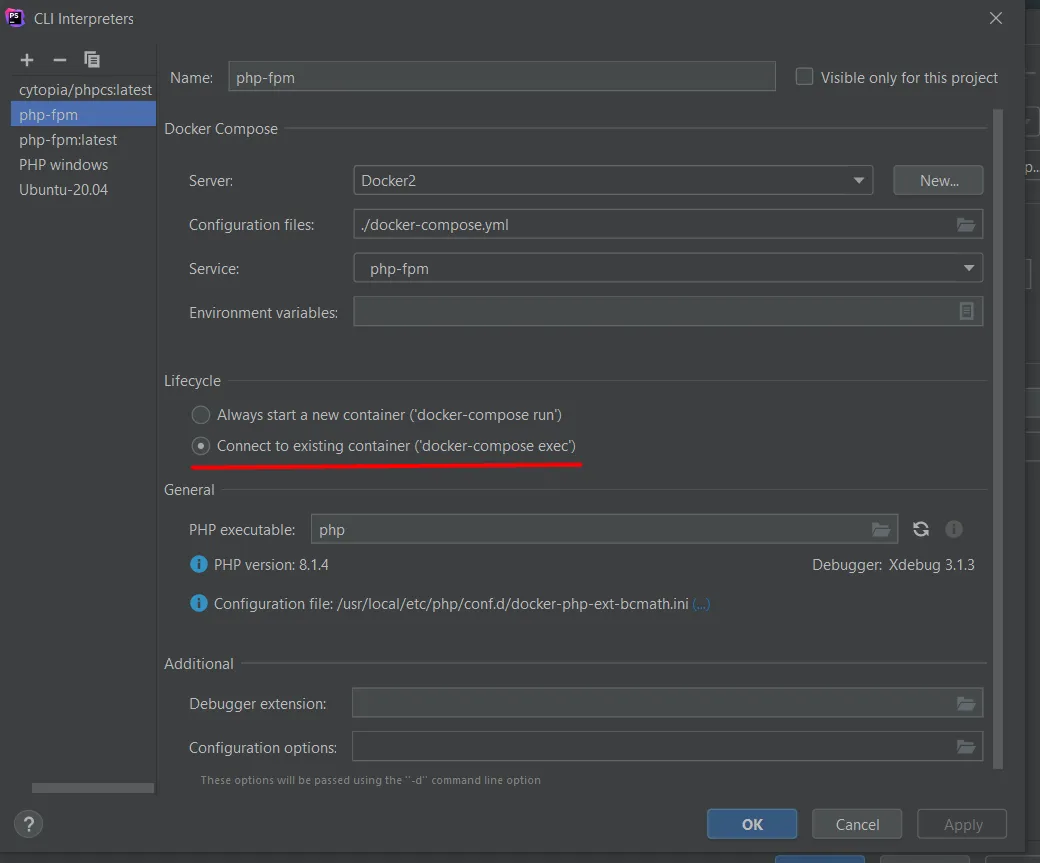Reload PHP info with refresh icon
This screenshot has width=1040, height=863.
tap(921, 529)
